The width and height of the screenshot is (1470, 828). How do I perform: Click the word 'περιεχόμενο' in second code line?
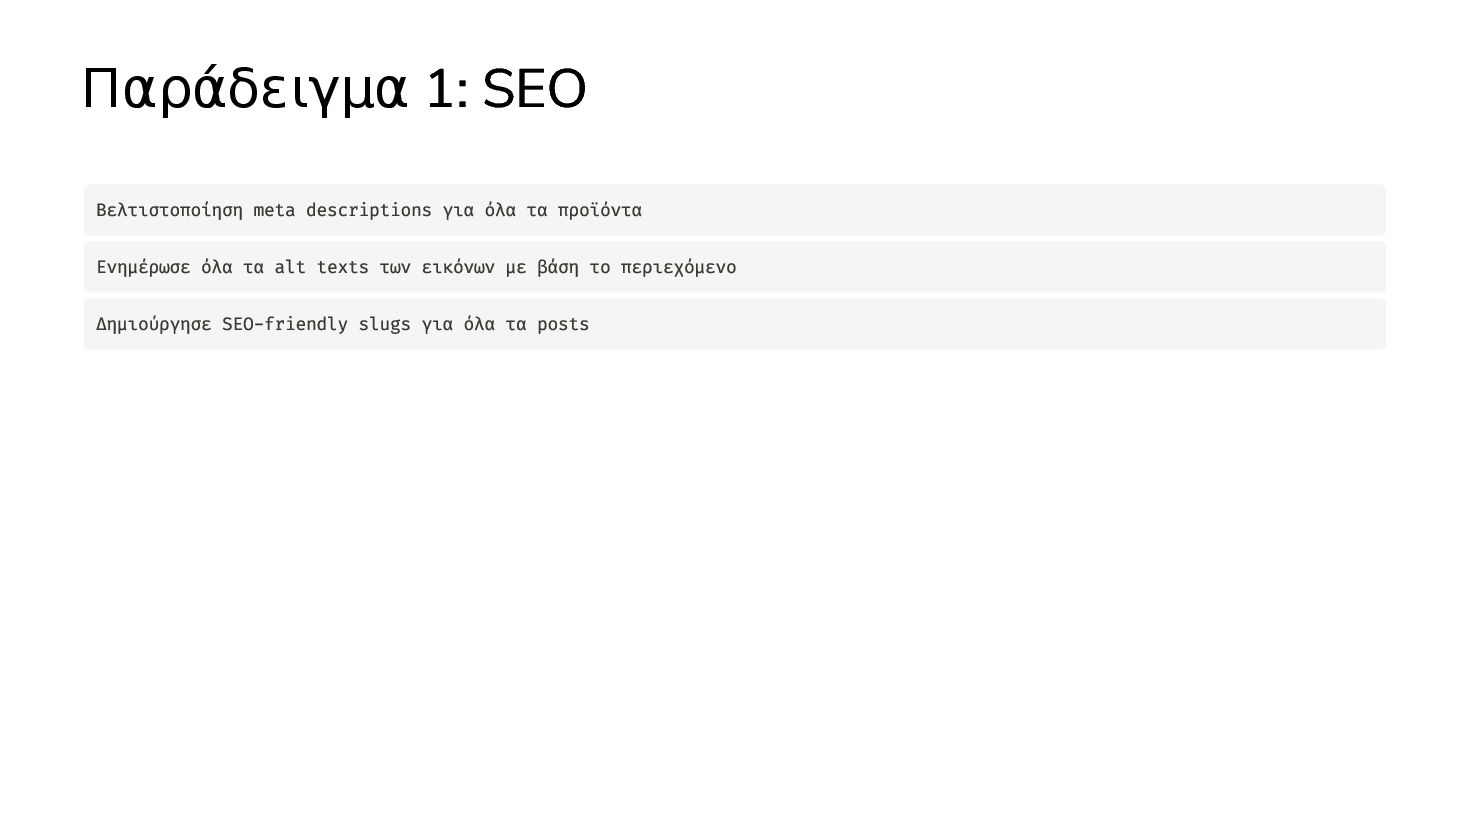tap(678, 267)
